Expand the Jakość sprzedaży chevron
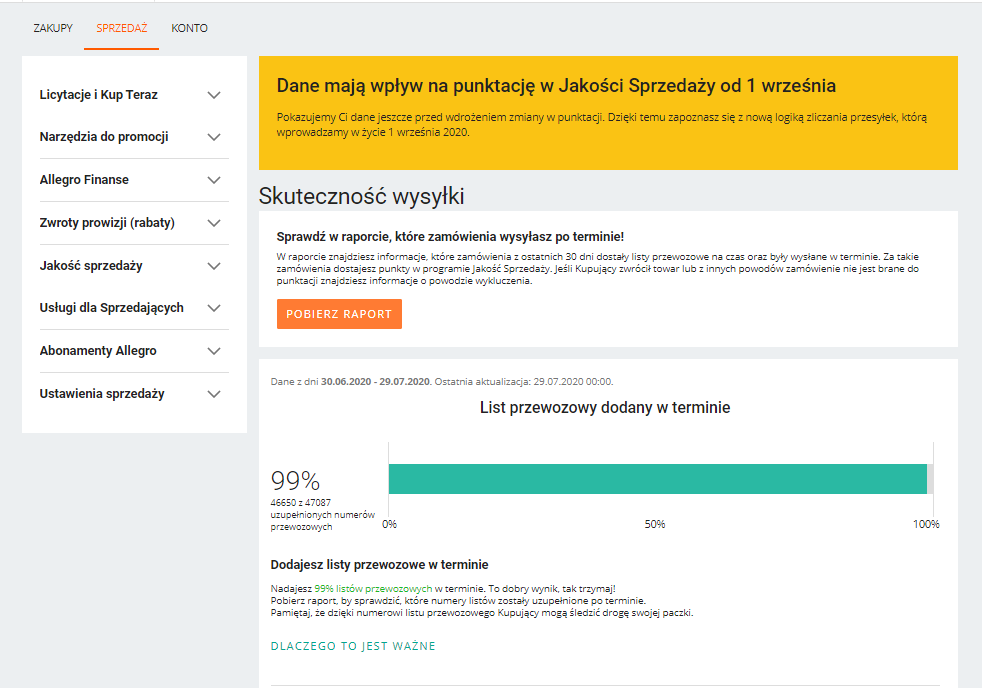 (214, 266)
